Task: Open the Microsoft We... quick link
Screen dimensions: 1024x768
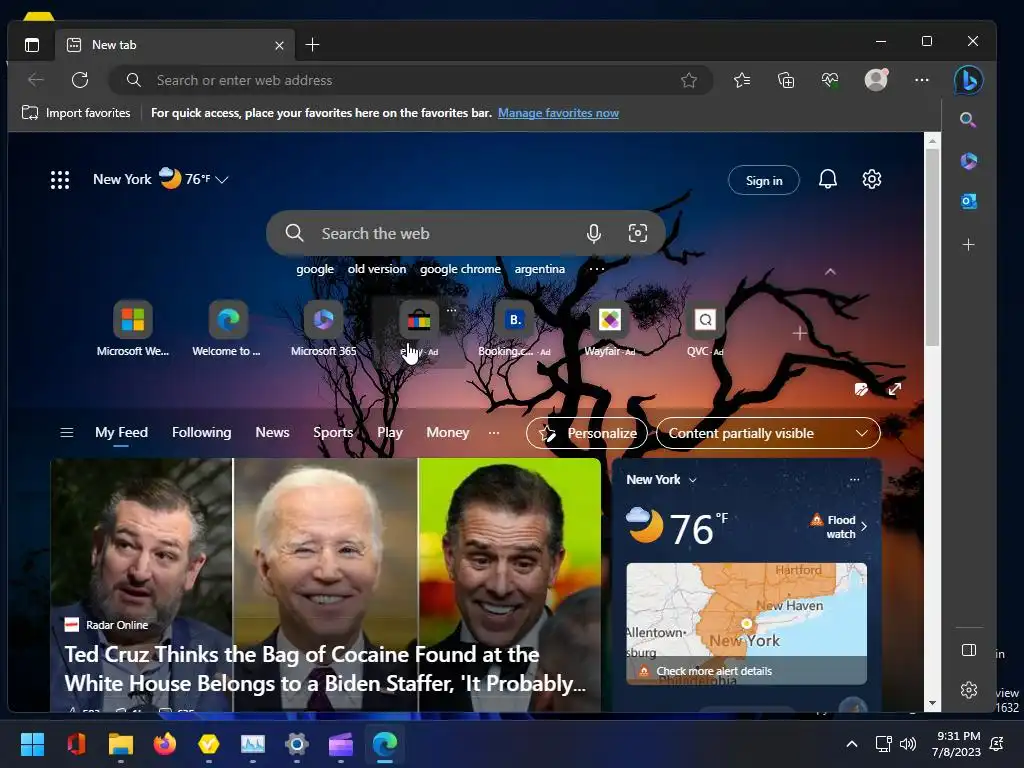Action: pos(133,329)
